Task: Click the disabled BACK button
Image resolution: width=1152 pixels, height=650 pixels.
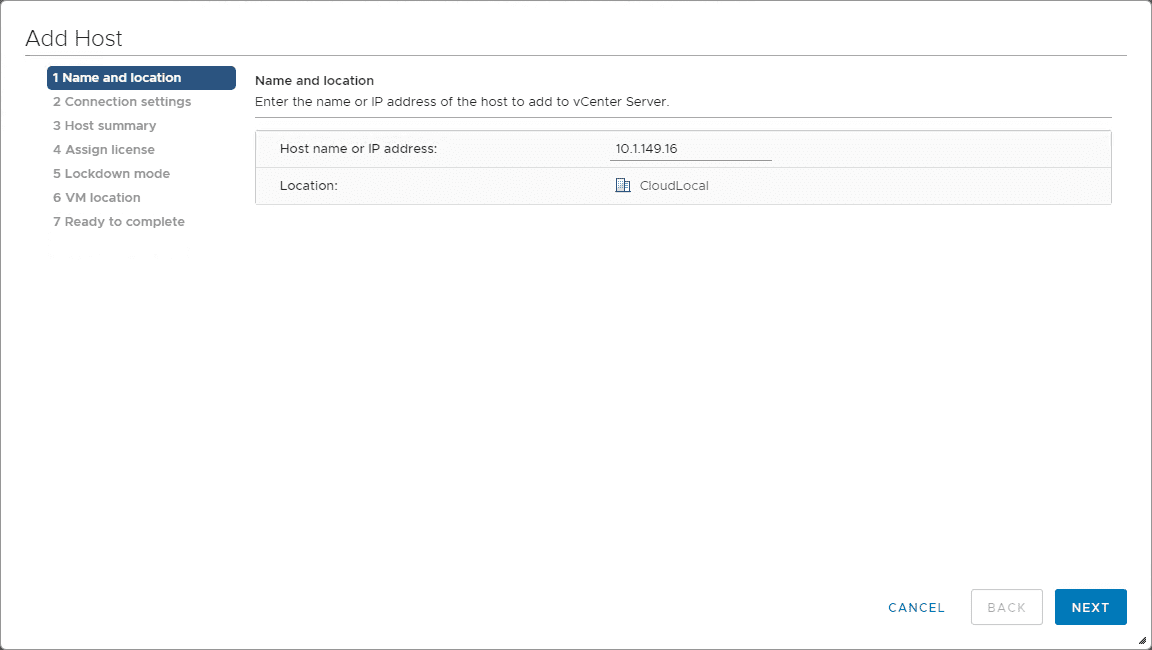Action: coord(1006,607)
